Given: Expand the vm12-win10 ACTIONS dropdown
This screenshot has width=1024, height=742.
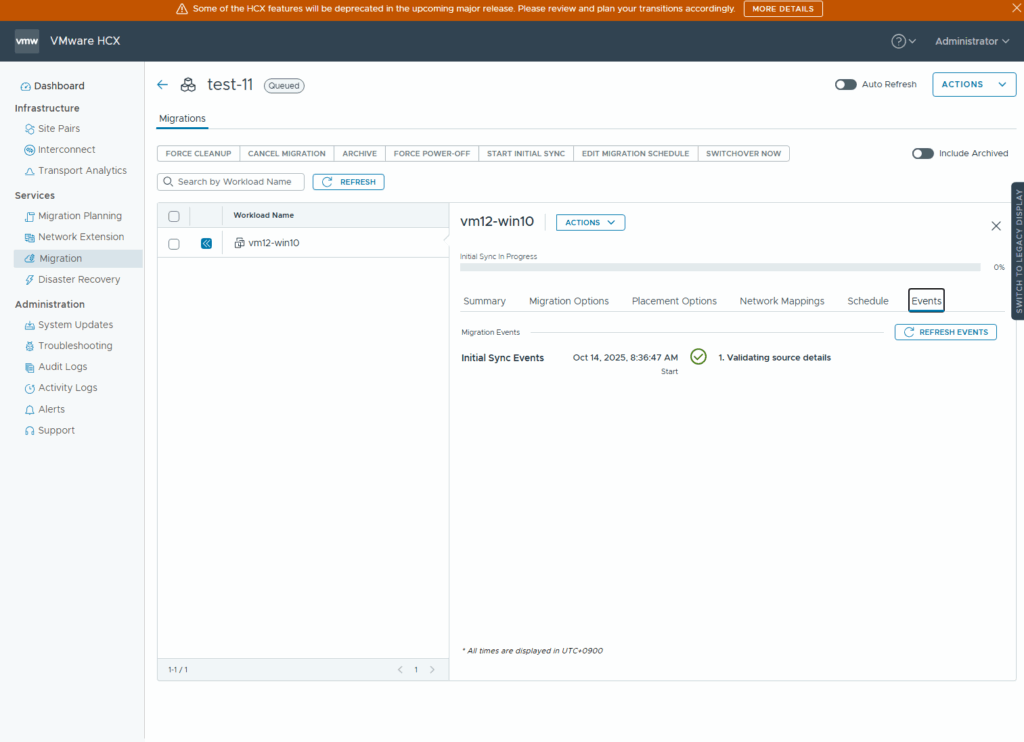Looking at the screenshot, I should [x=590, y=223].
